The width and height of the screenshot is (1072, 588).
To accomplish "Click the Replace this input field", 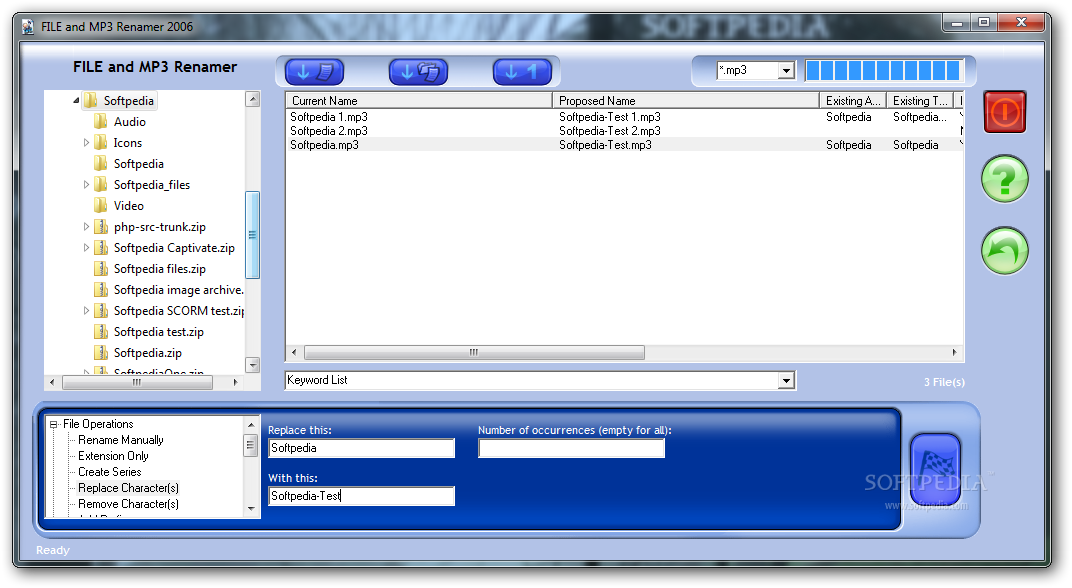I will (362, 449).
